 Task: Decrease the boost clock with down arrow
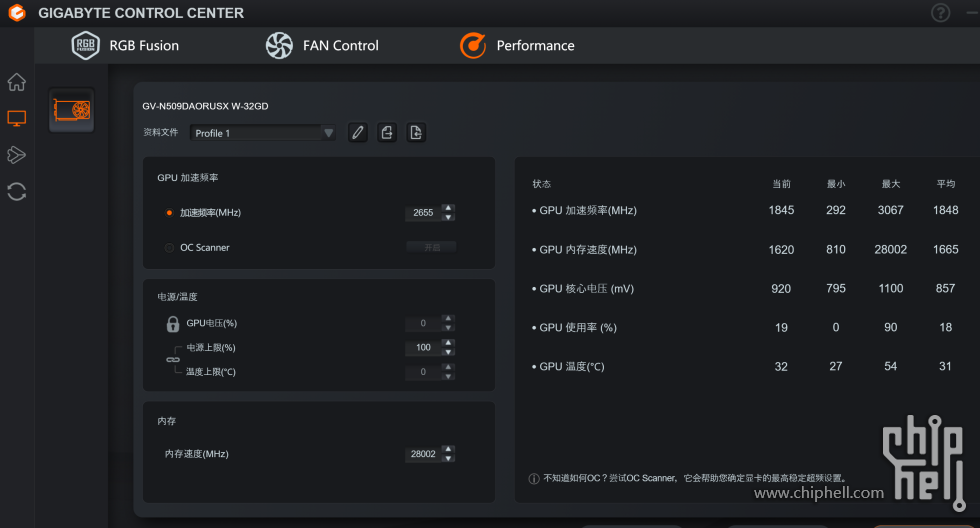pyautogui.click(x=448, y=217)
